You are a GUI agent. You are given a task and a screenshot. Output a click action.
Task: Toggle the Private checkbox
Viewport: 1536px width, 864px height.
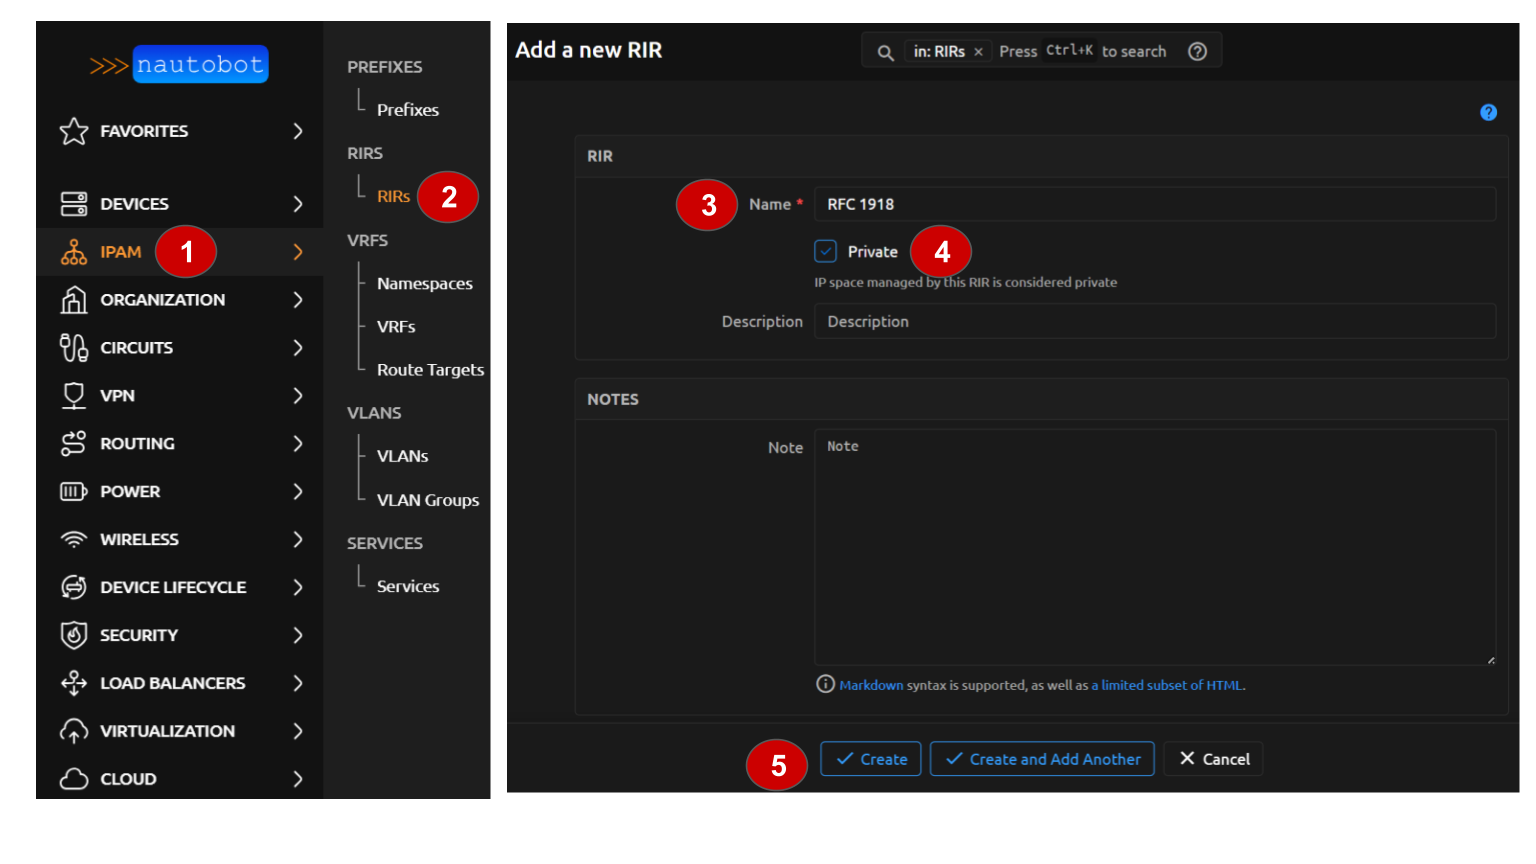(x=825, y=251)
